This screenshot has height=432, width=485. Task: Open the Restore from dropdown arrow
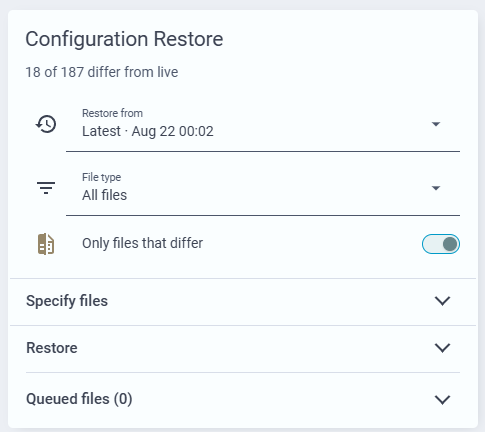(x=436, y=124)
